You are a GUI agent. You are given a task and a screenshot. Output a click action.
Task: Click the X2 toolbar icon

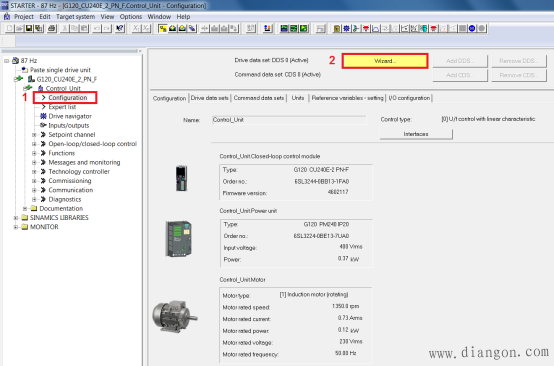pos(146,28)
